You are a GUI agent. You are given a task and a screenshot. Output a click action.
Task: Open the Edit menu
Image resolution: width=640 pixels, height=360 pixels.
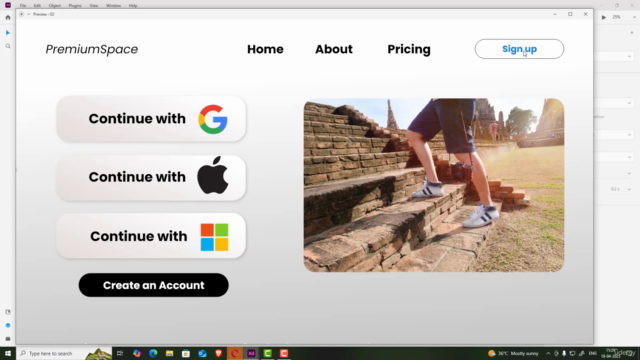tap(37, 6)
